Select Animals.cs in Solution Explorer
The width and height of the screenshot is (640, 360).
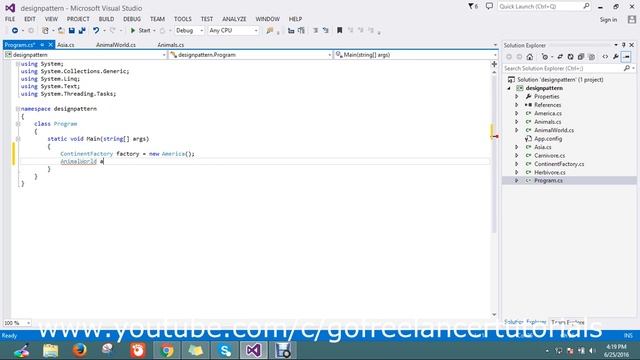(547, 122)
